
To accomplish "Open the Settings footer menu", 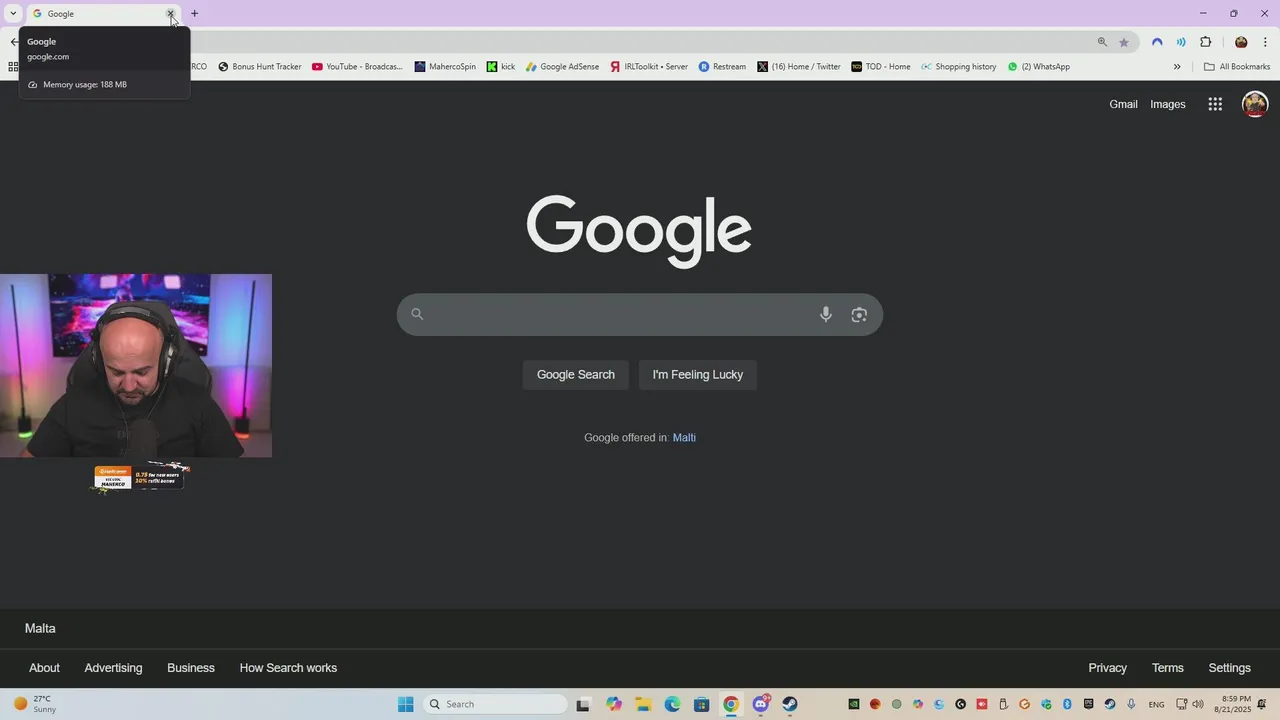I will (x=1229, y=668).
